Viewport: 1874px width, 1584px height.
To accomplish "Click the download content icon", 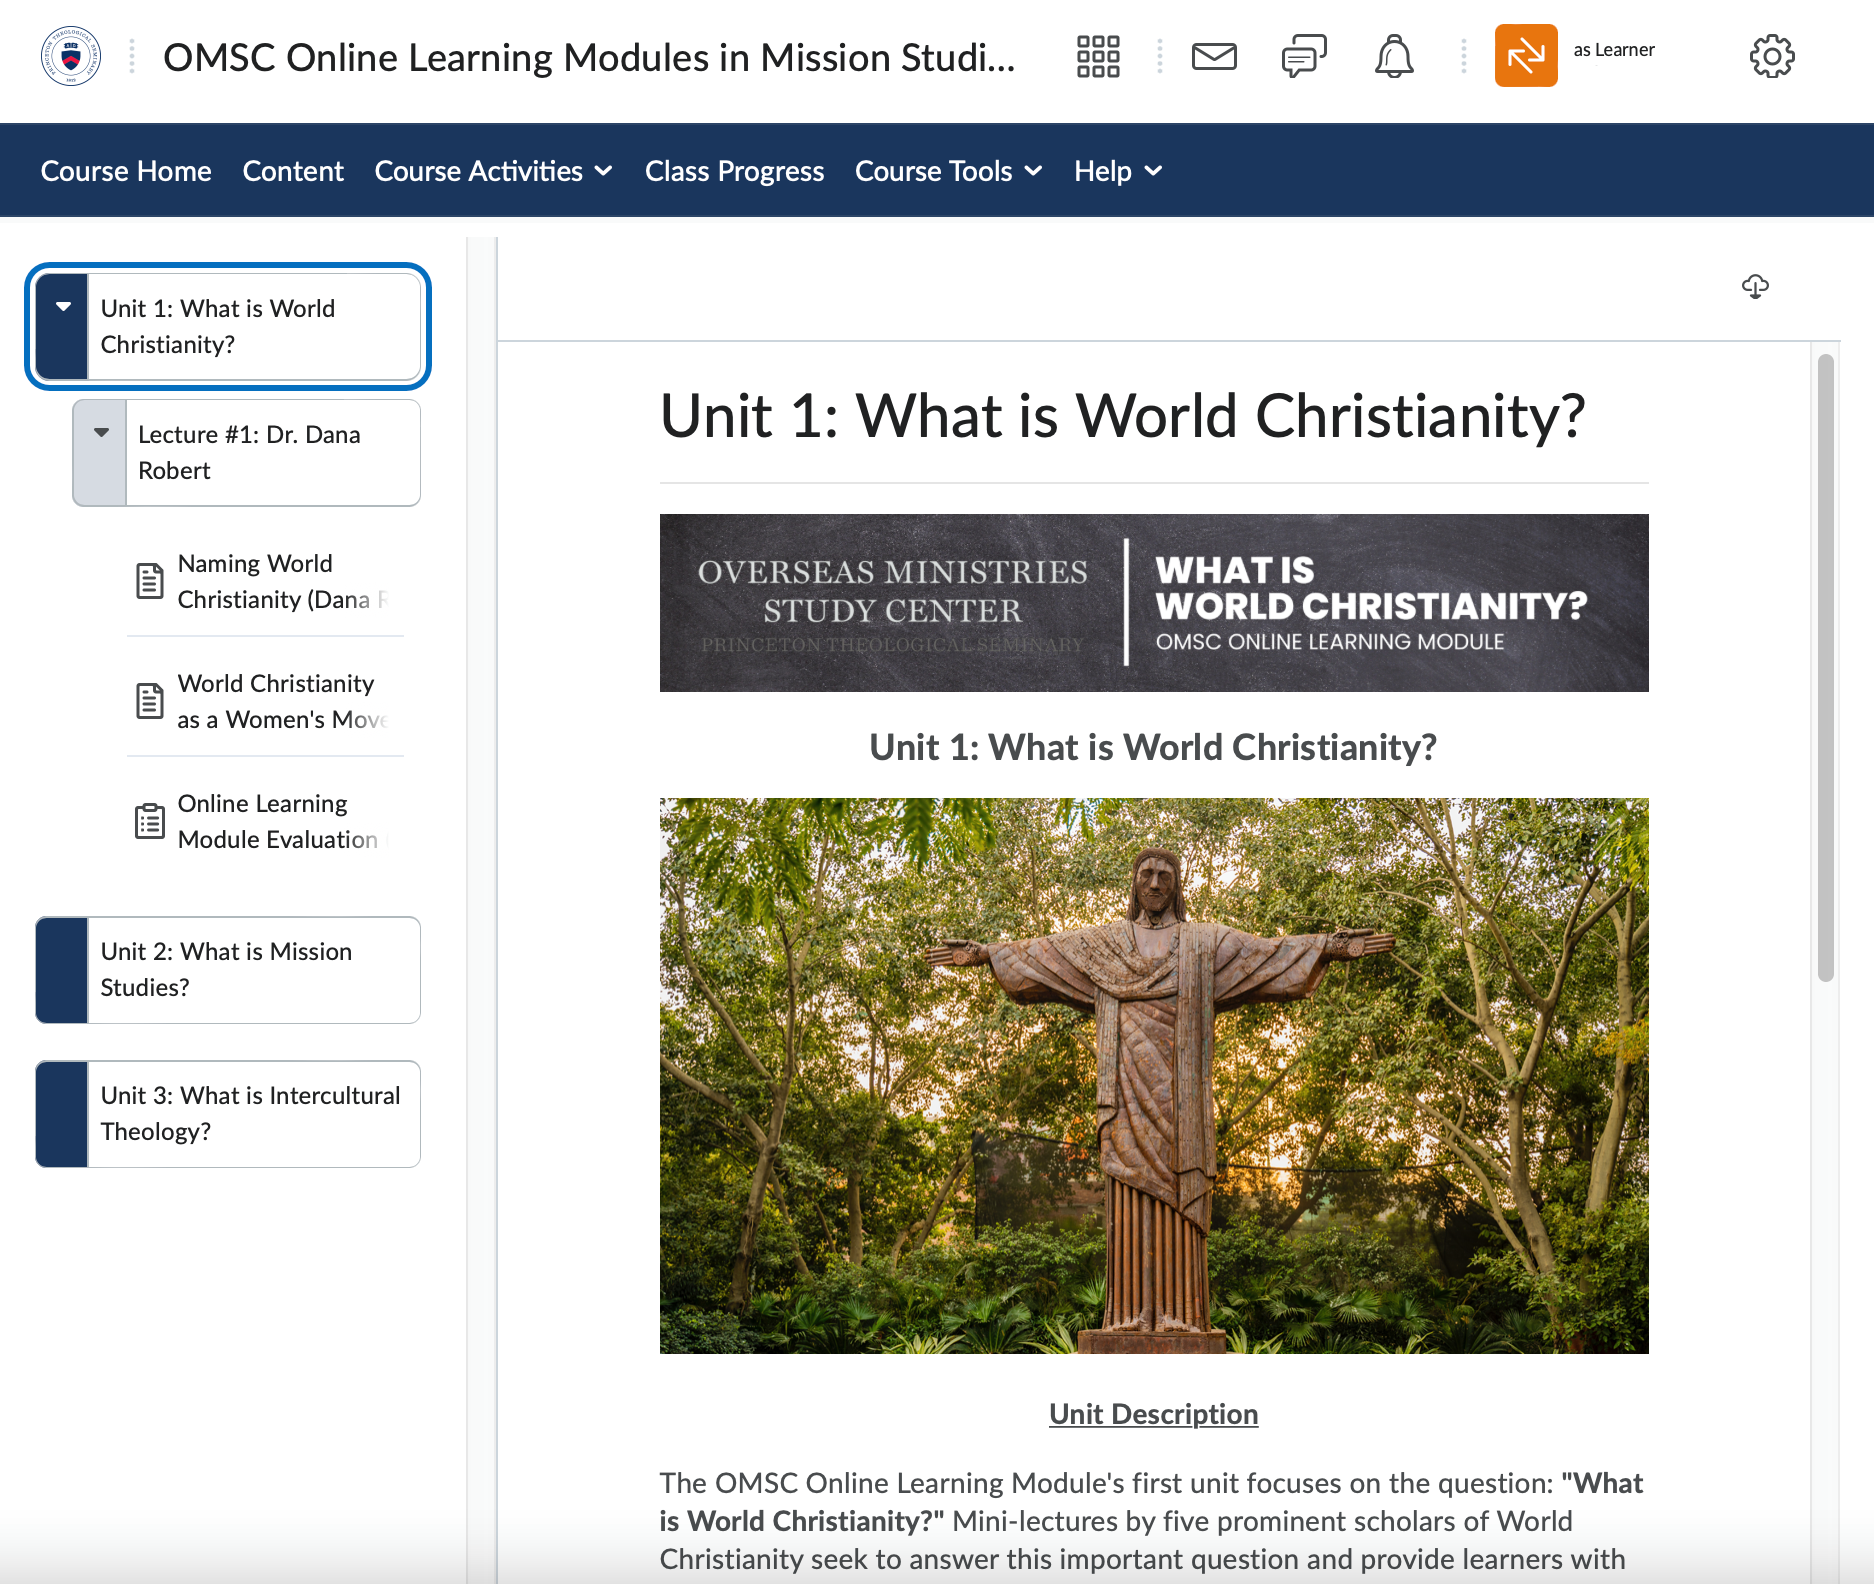I will (x=1755, y=288).
